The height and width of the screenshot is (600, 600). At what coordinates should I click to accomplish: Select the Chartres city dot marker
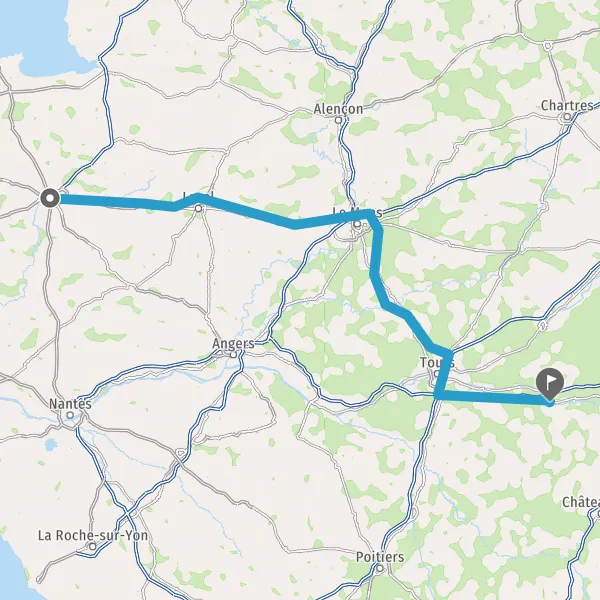click(x=567, y=116)
